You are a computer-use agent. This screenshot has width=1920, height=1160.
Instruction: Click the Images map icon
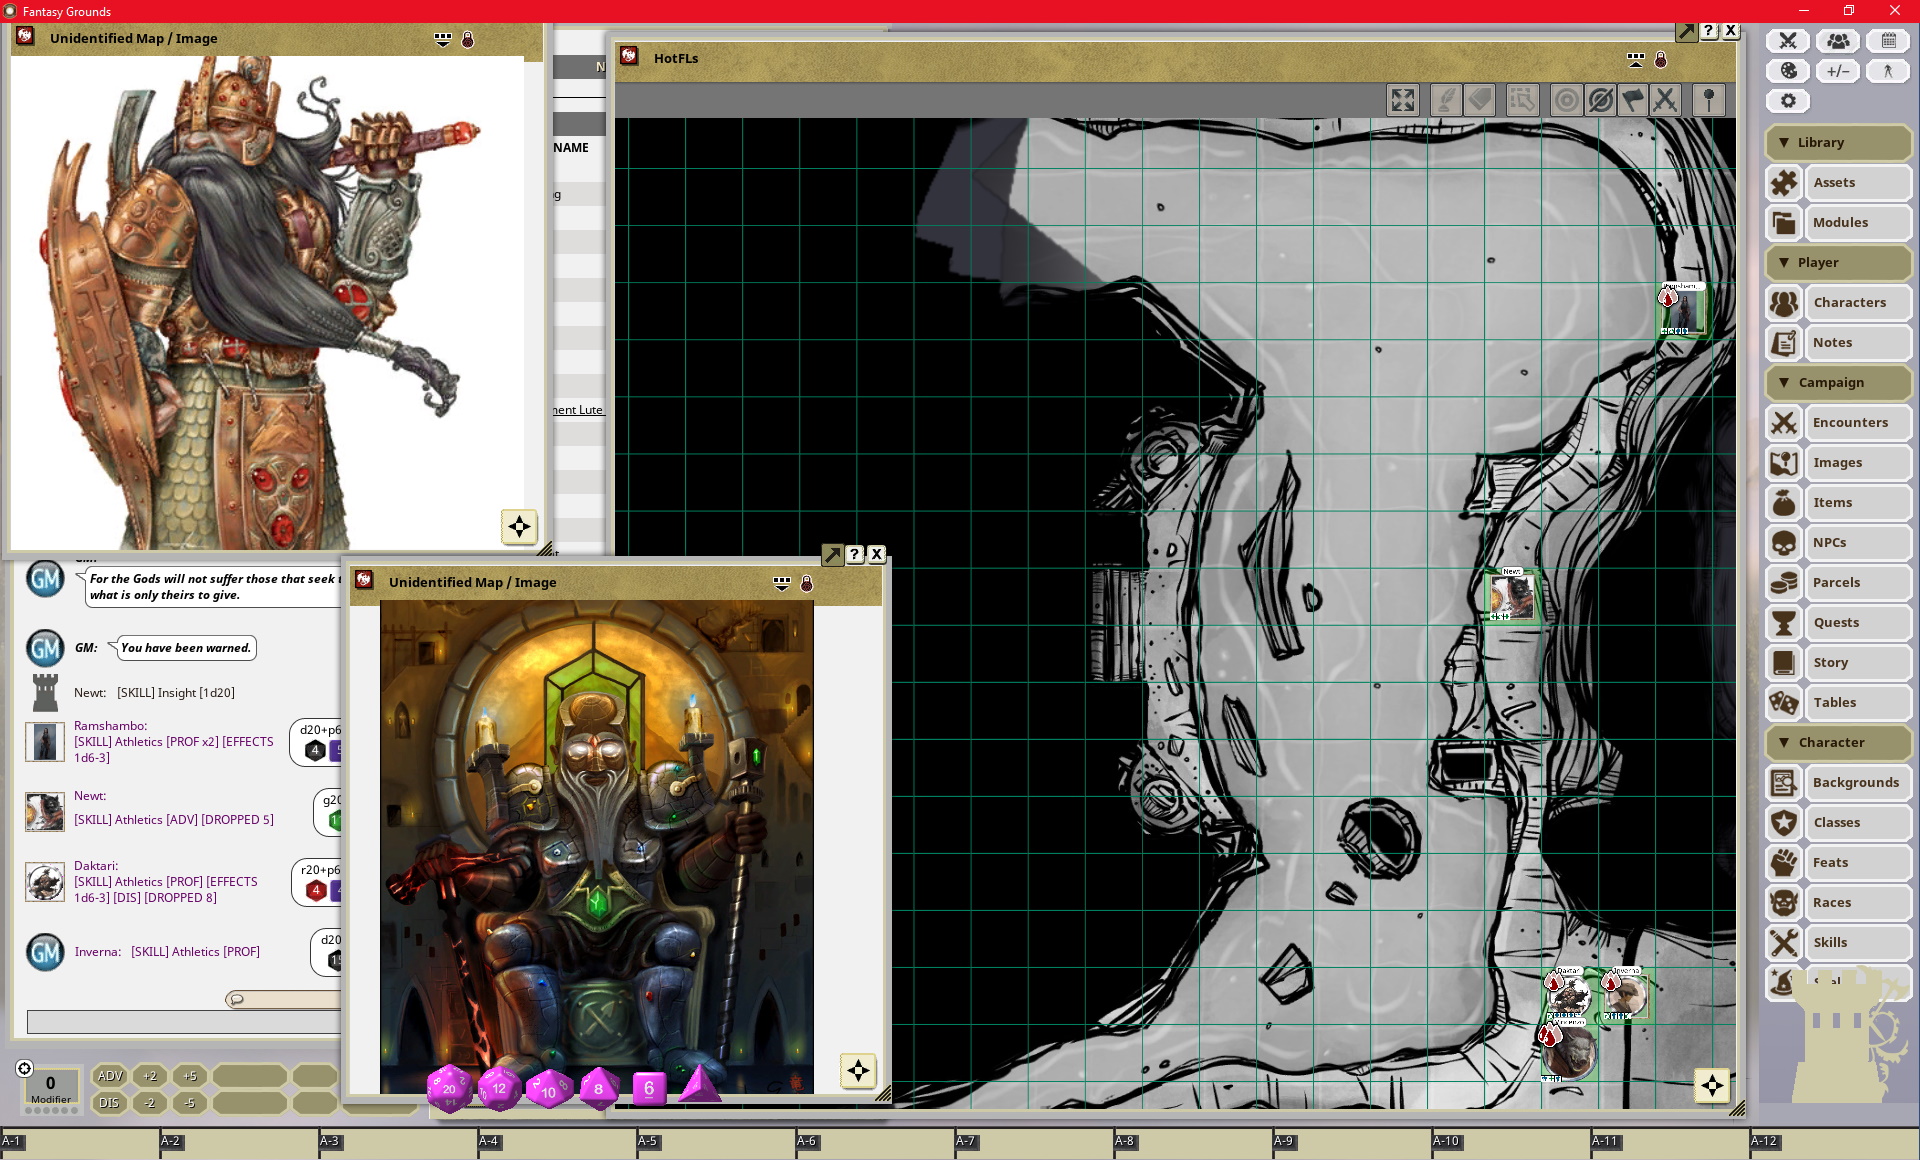(x=1784, y=462)
